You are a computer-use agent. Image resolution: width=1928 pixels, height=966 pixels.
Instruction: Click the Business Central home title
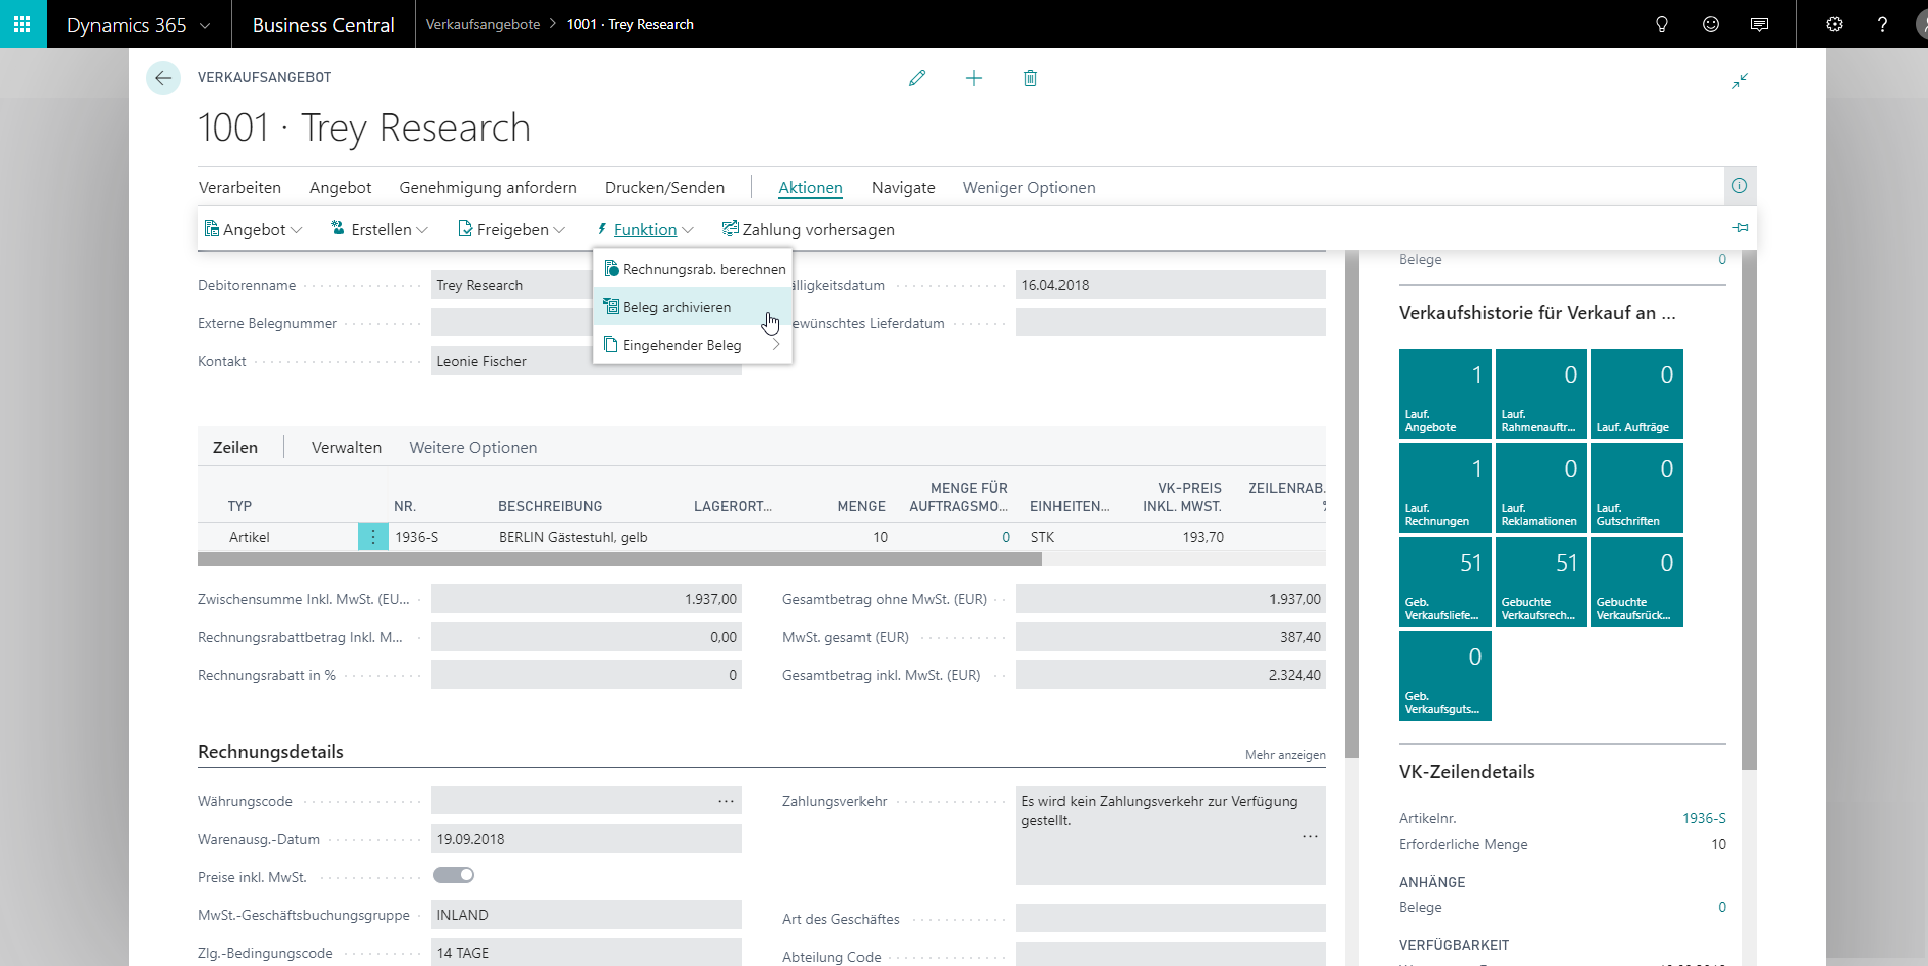point(323,25)
